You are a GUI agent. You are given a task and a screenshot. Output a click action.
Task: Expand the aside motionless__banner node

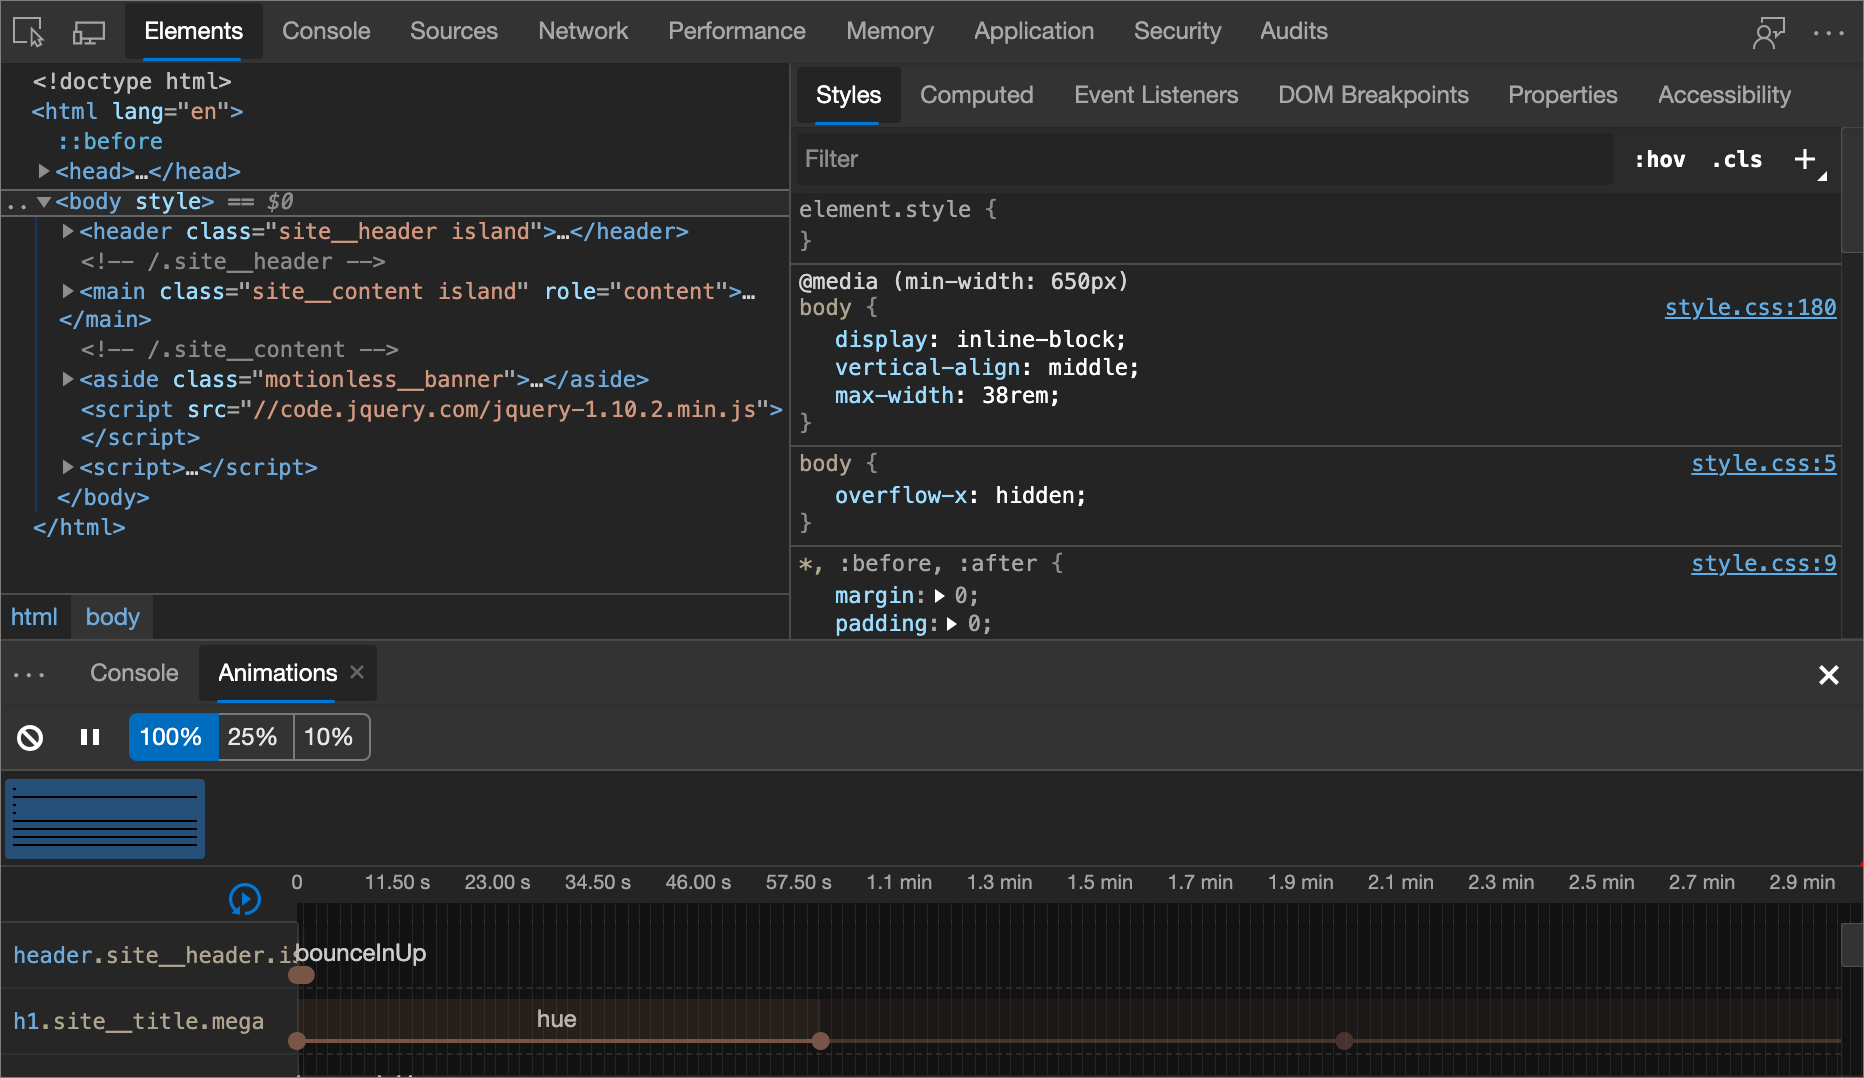pos(68,379)
